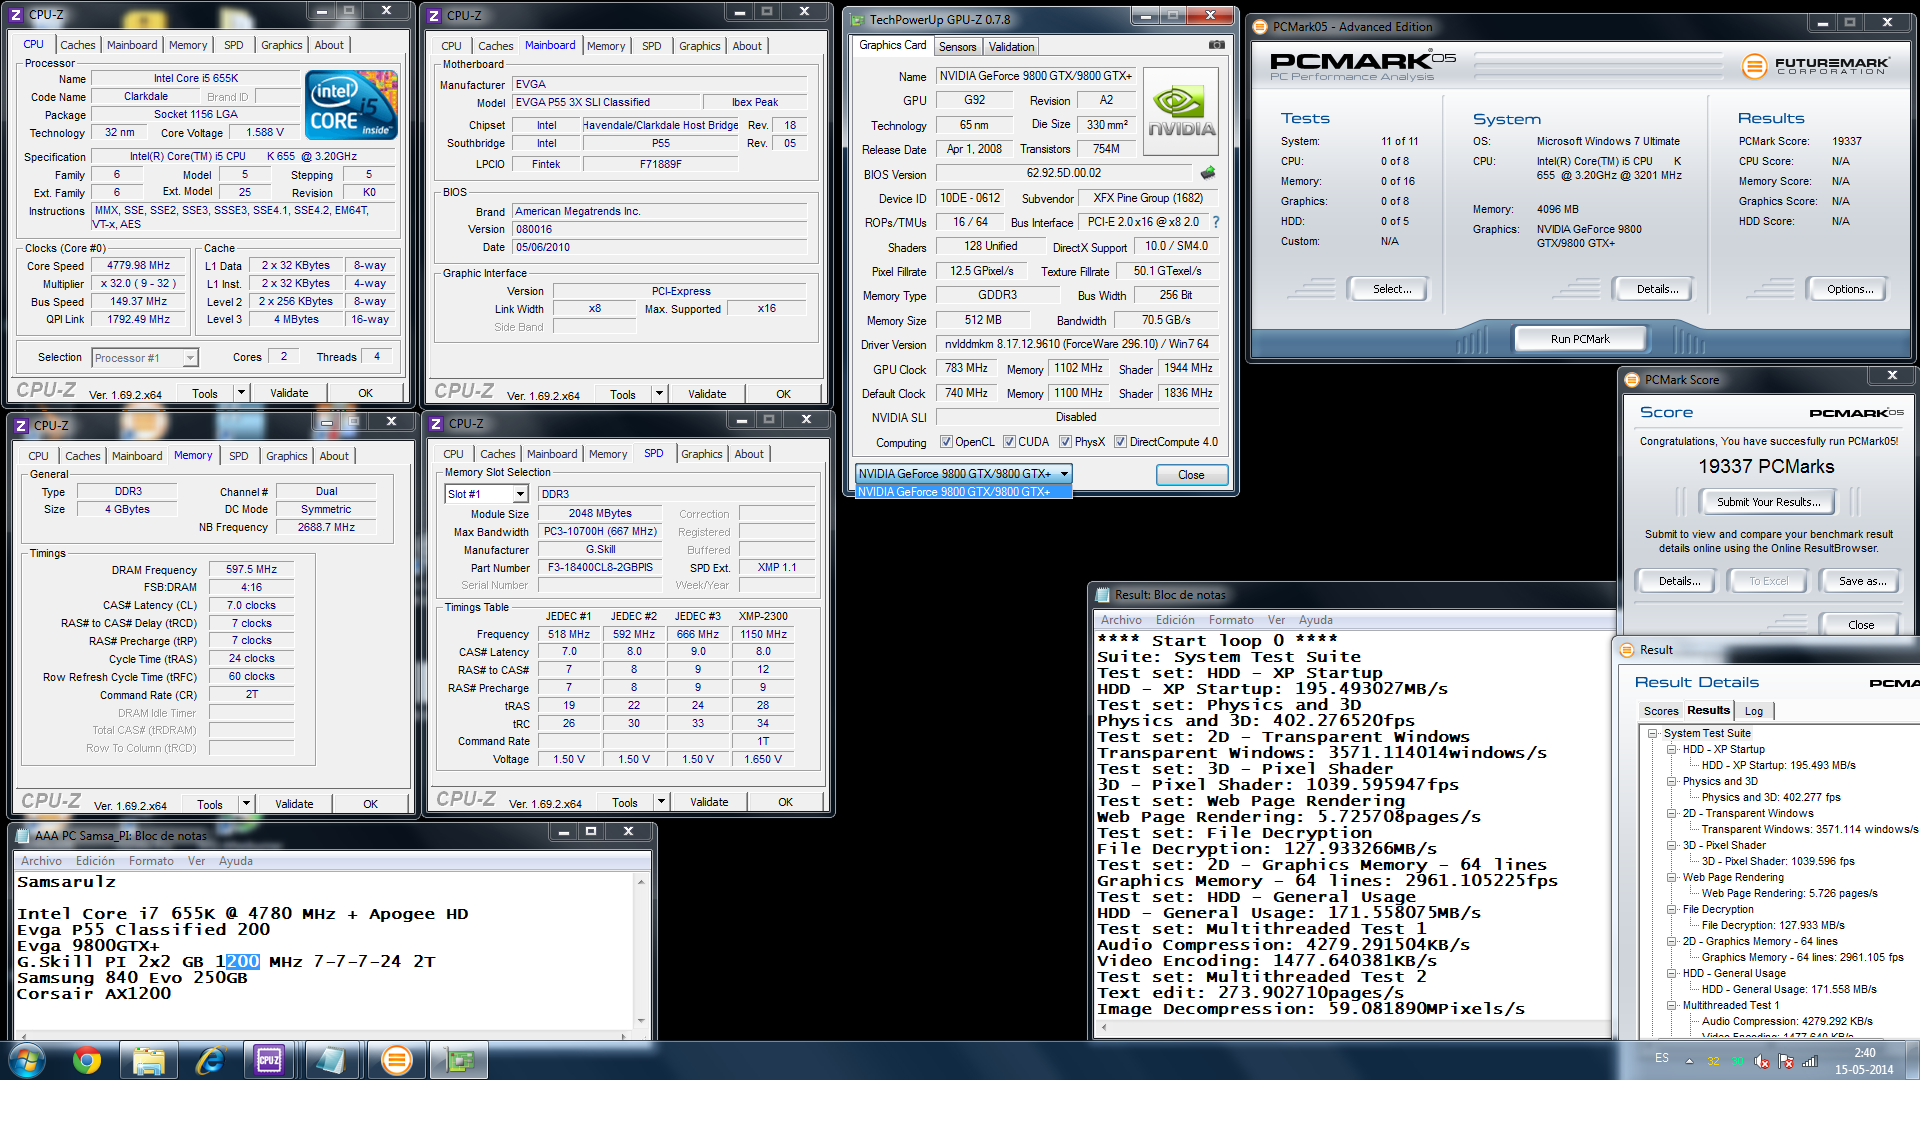Open Internet Explorer from the taskbar
This screenshot has height=1135, width=1920.
[210, 1060]
